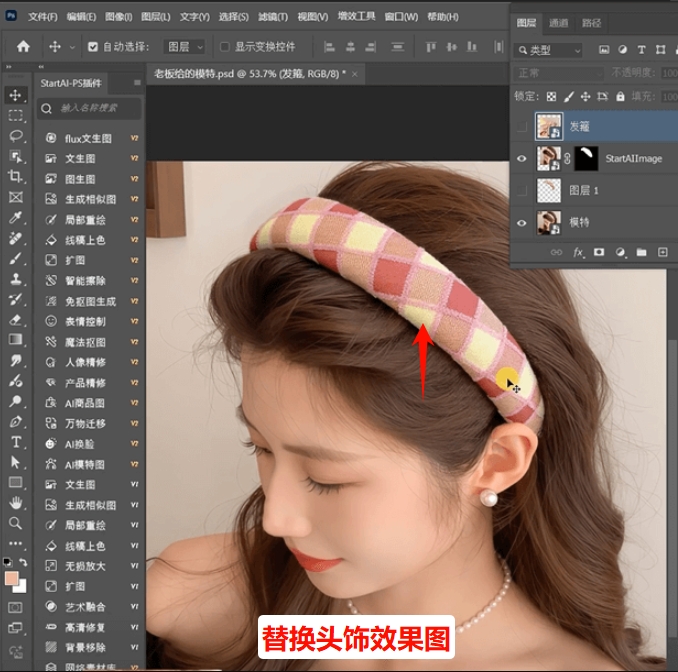The height and width of the screenshot is (672, 678).
Task: Click the new adjustment layer icon
Action: click(x=620, y=252)
